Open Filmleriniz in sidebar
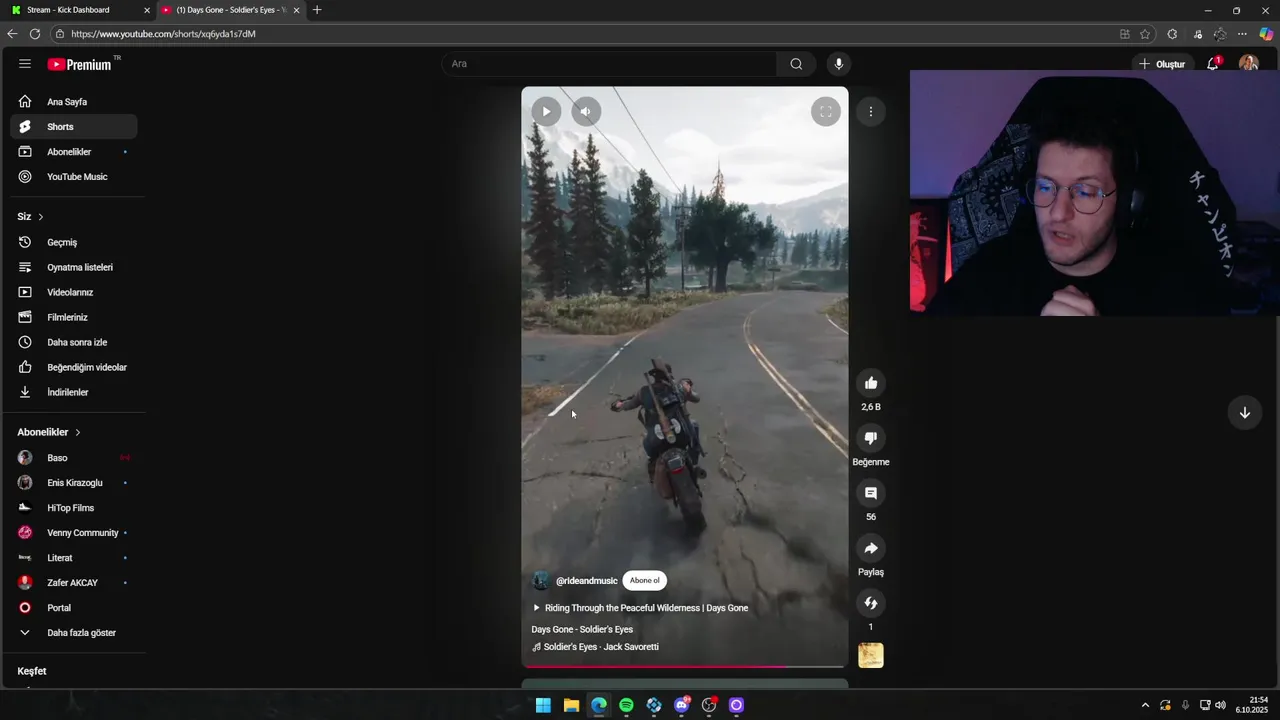 click(x=74, y=317)
